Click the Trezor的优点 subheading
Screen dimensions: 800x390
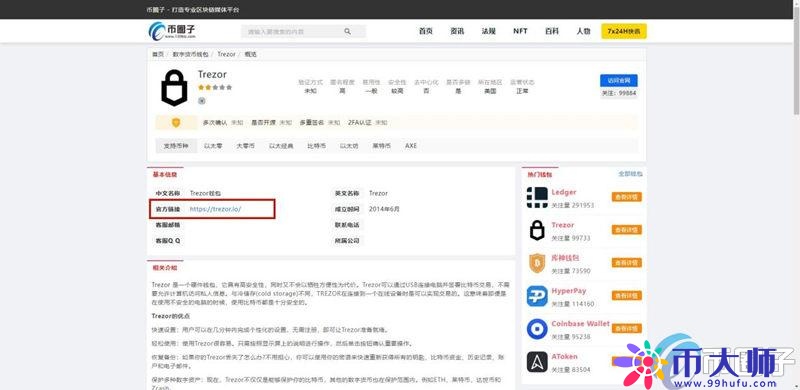171,316
